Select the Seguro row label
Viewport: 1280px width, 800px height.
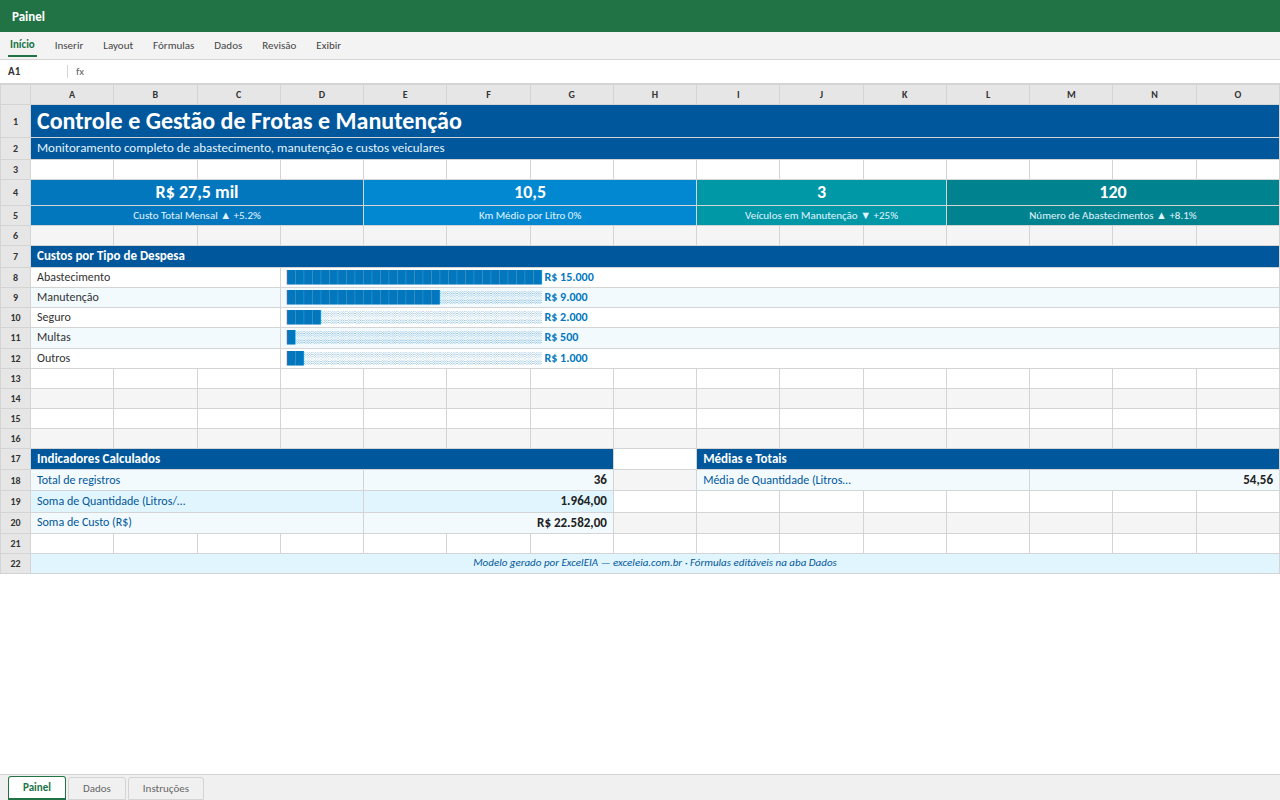click(x=156, y=318)
